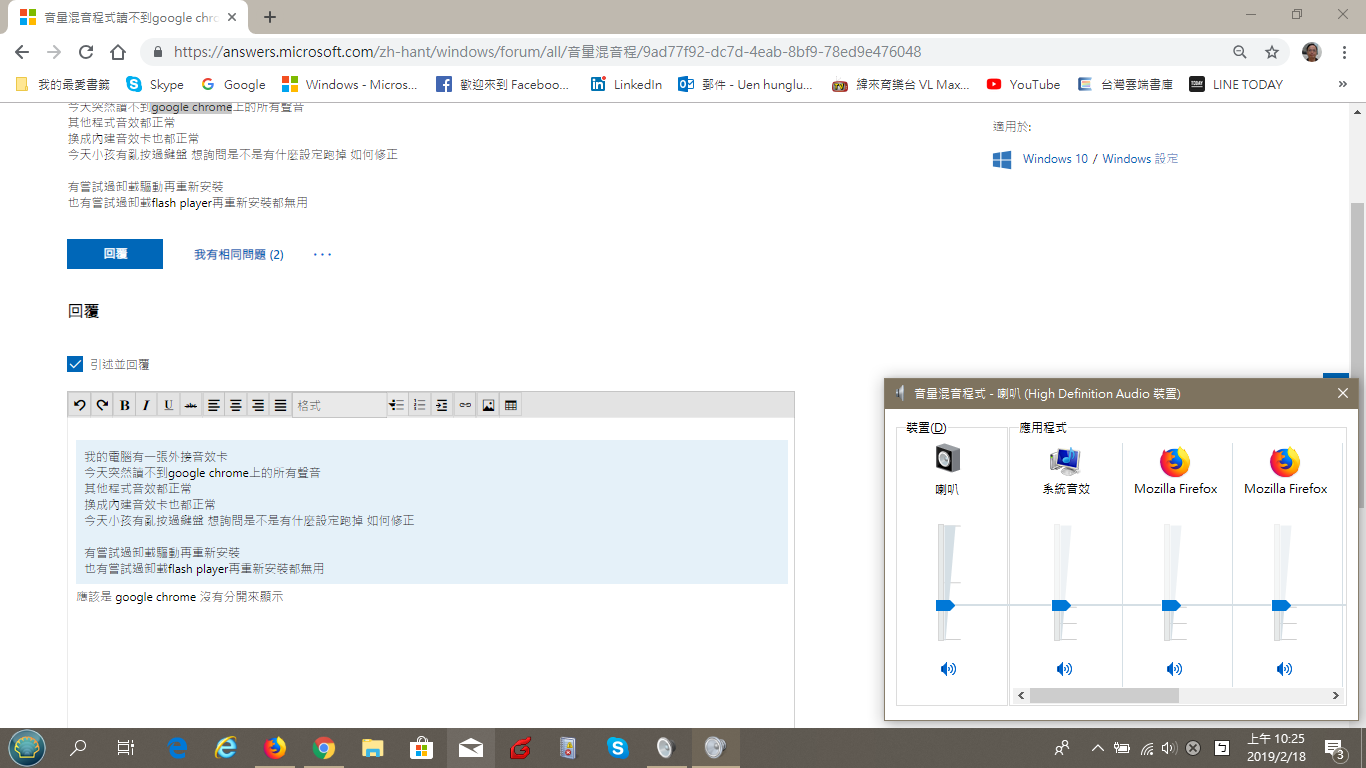The width and height of the screenshot is (1366, 768).
Task: Mute the second Mozilla Firefox channel
Action: (x=1285, y=669)
